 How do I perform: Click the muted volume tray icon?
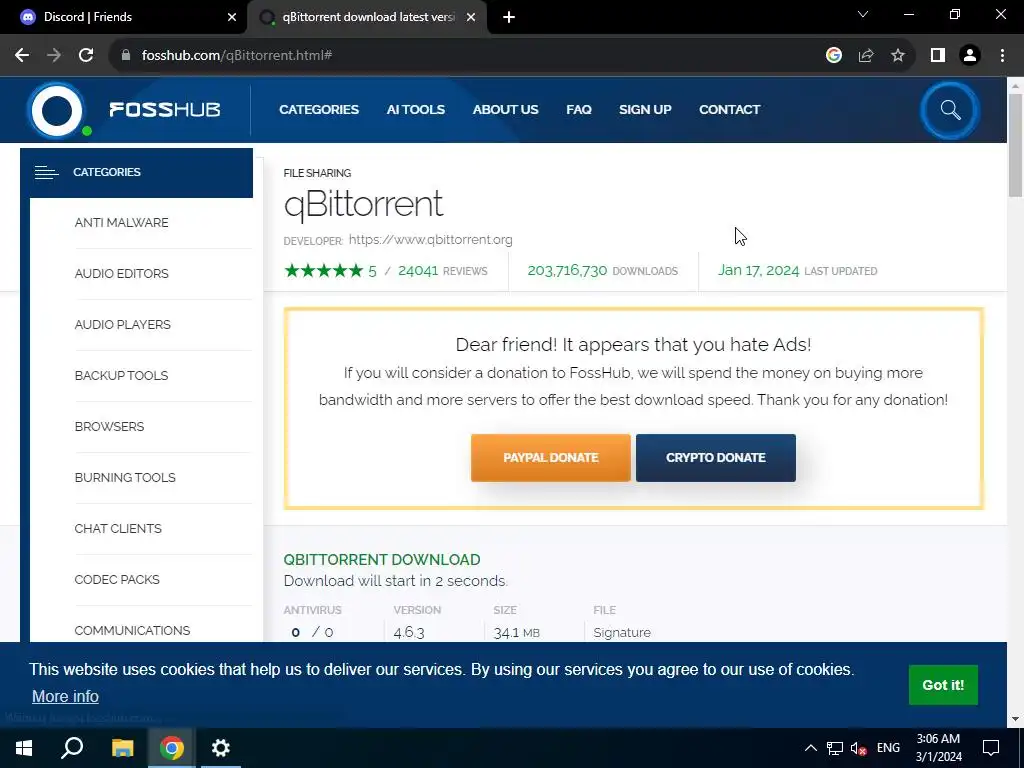click(858, 748)
